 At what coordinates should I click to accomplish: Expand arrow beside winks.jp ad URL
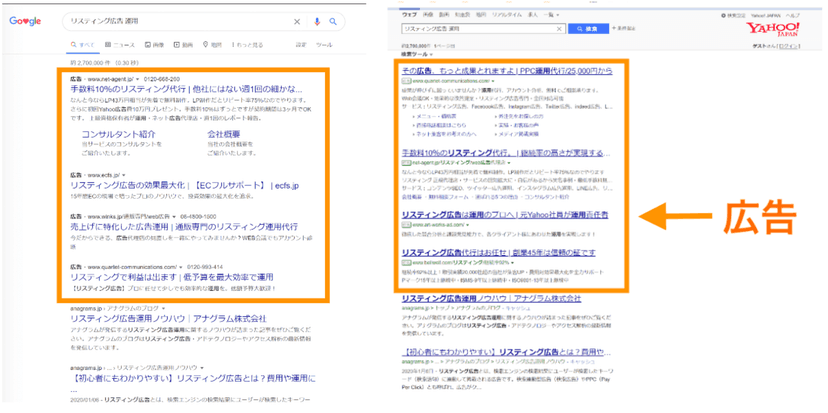pos(174,217)
